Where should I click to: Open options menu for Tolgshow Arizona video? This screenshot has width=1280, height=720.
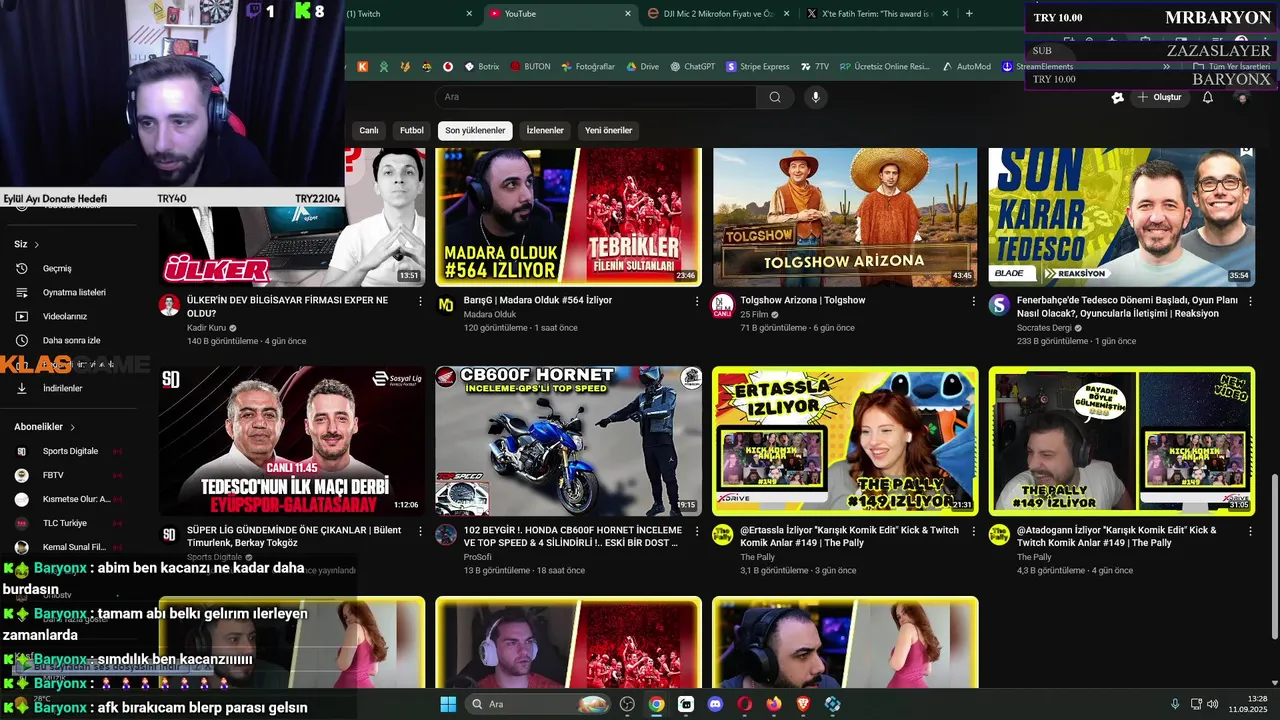[x=973, y=301]
